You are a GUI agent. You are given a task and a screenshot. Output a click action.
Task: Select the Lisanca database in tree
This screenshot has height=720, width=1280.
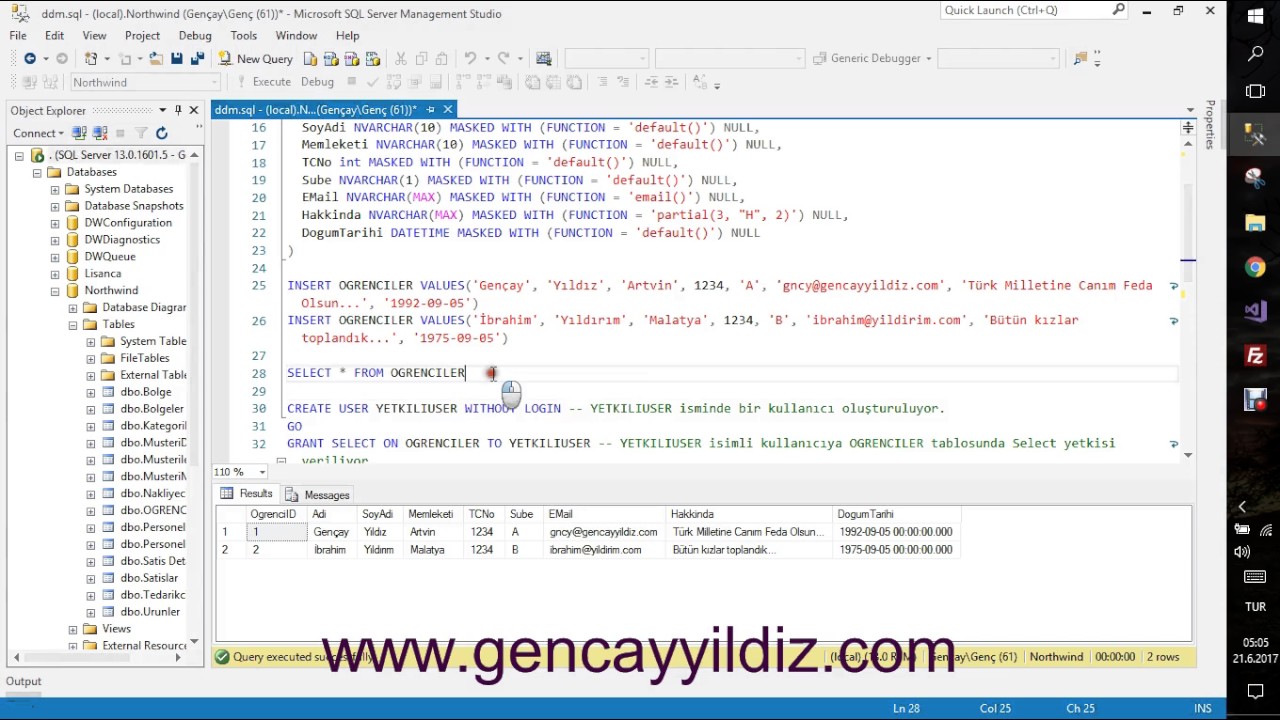(103, 273)
